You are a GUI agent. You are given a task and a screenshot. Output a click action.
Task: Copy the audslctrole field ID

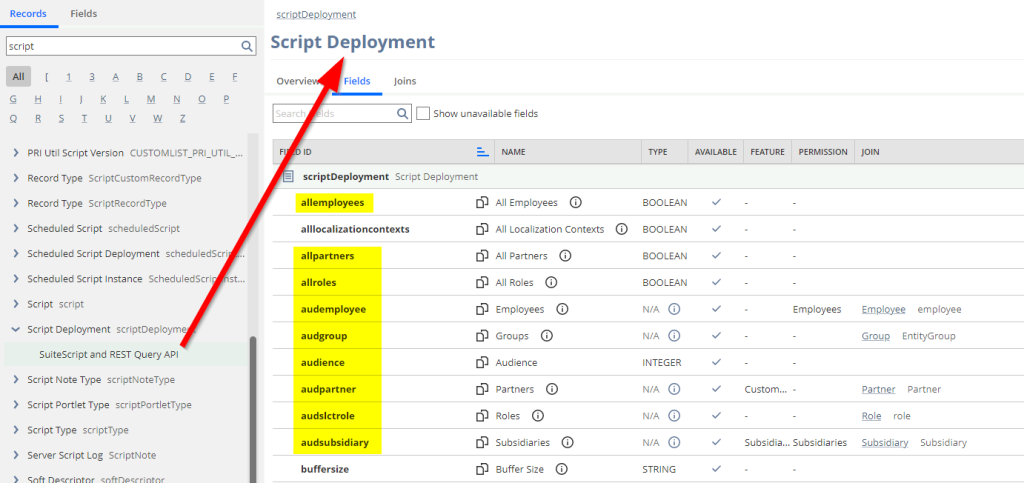pos(482,416)
